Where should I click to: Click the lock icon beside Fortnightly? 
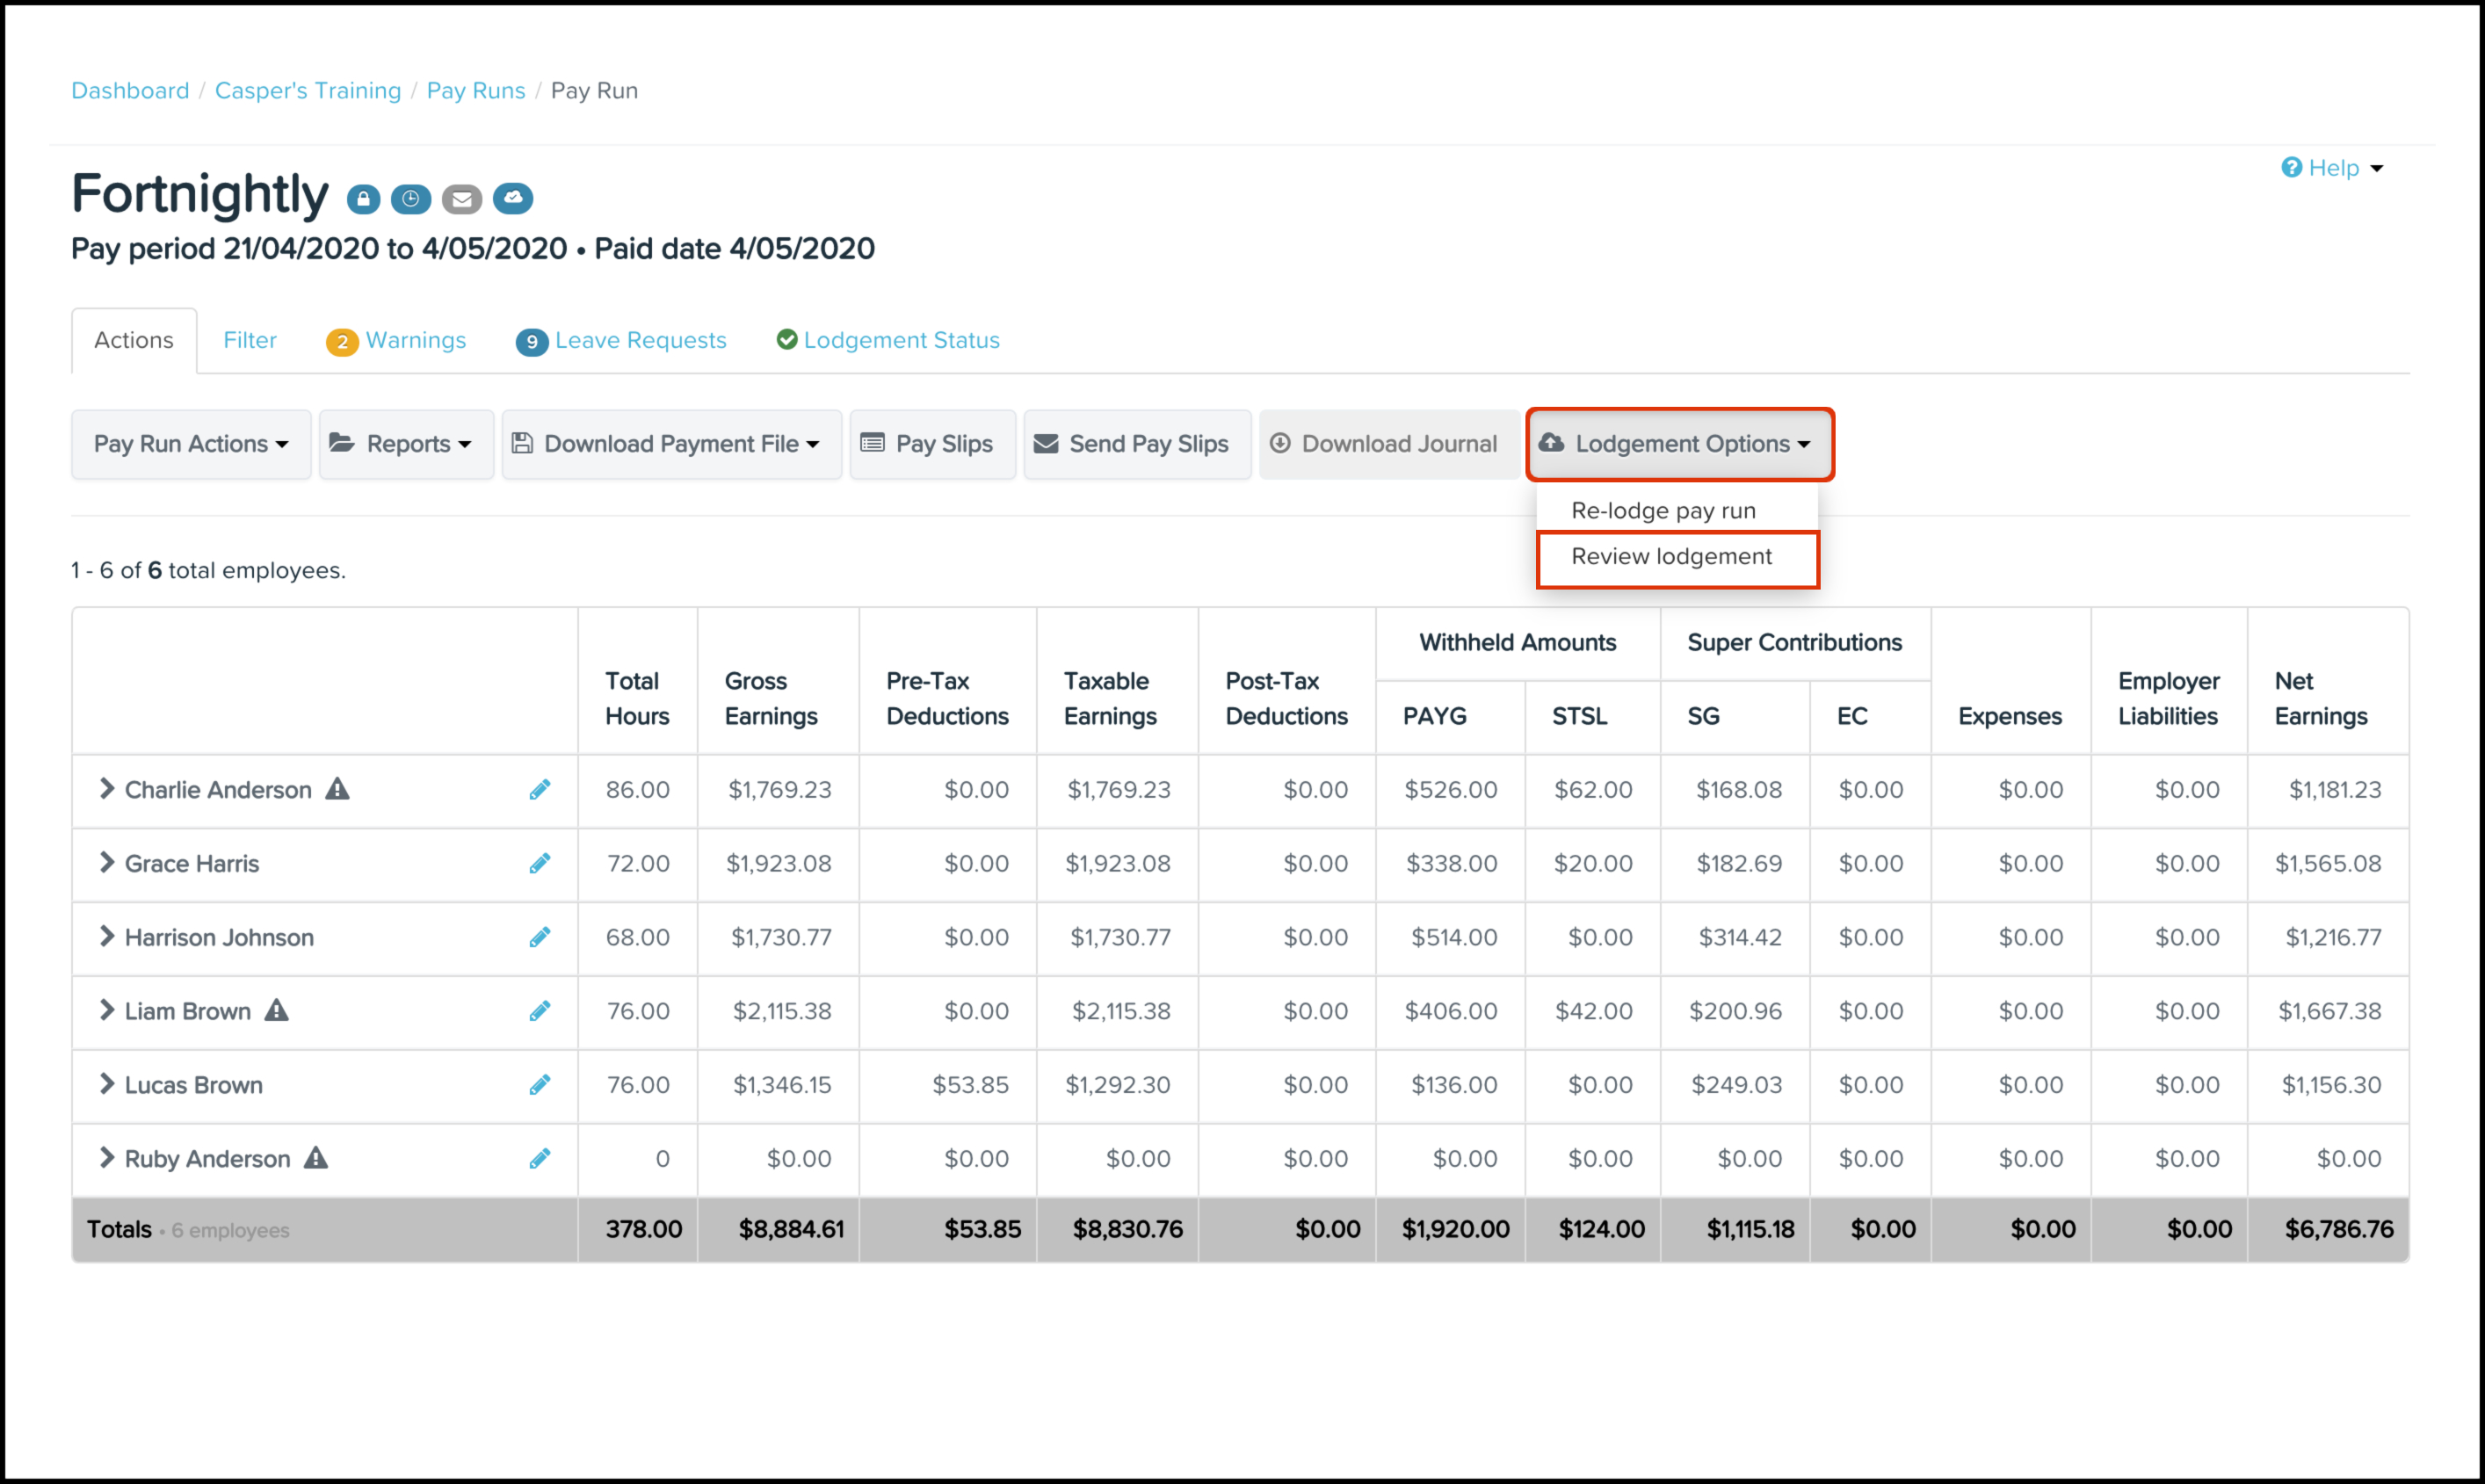(x=363, y=199)
